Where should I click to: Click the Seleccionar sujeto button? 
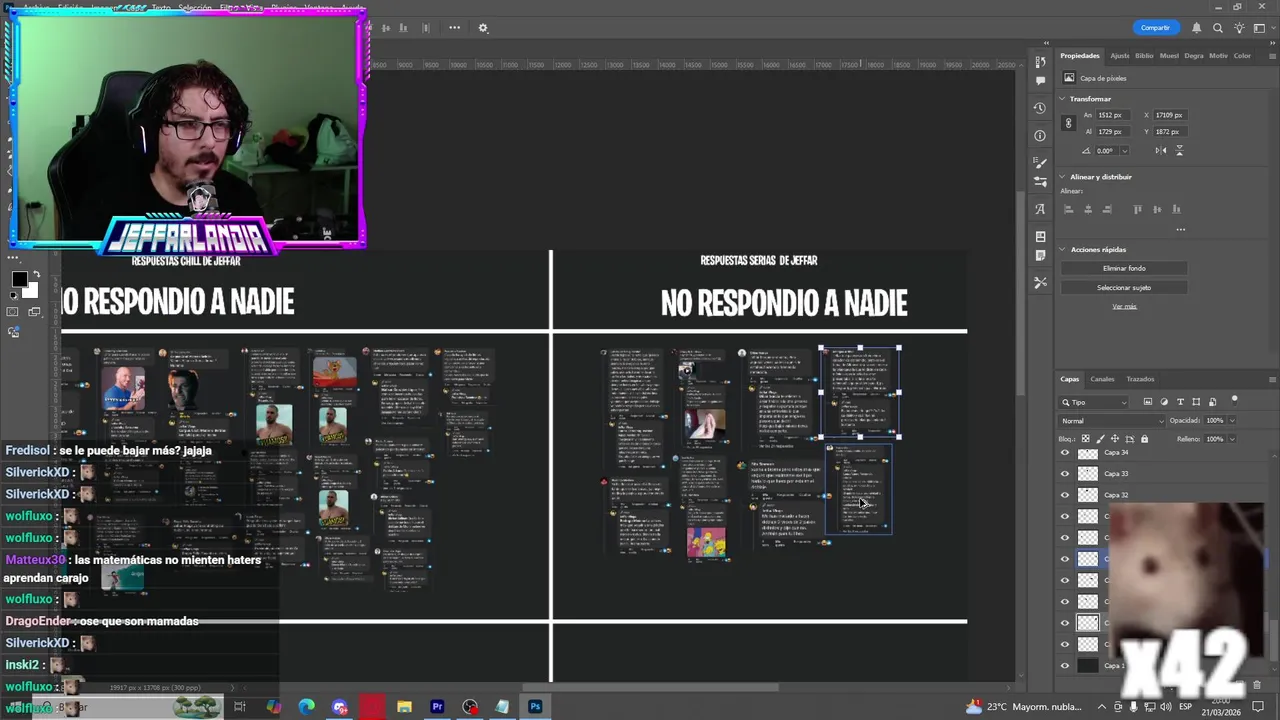point(1124,288)
